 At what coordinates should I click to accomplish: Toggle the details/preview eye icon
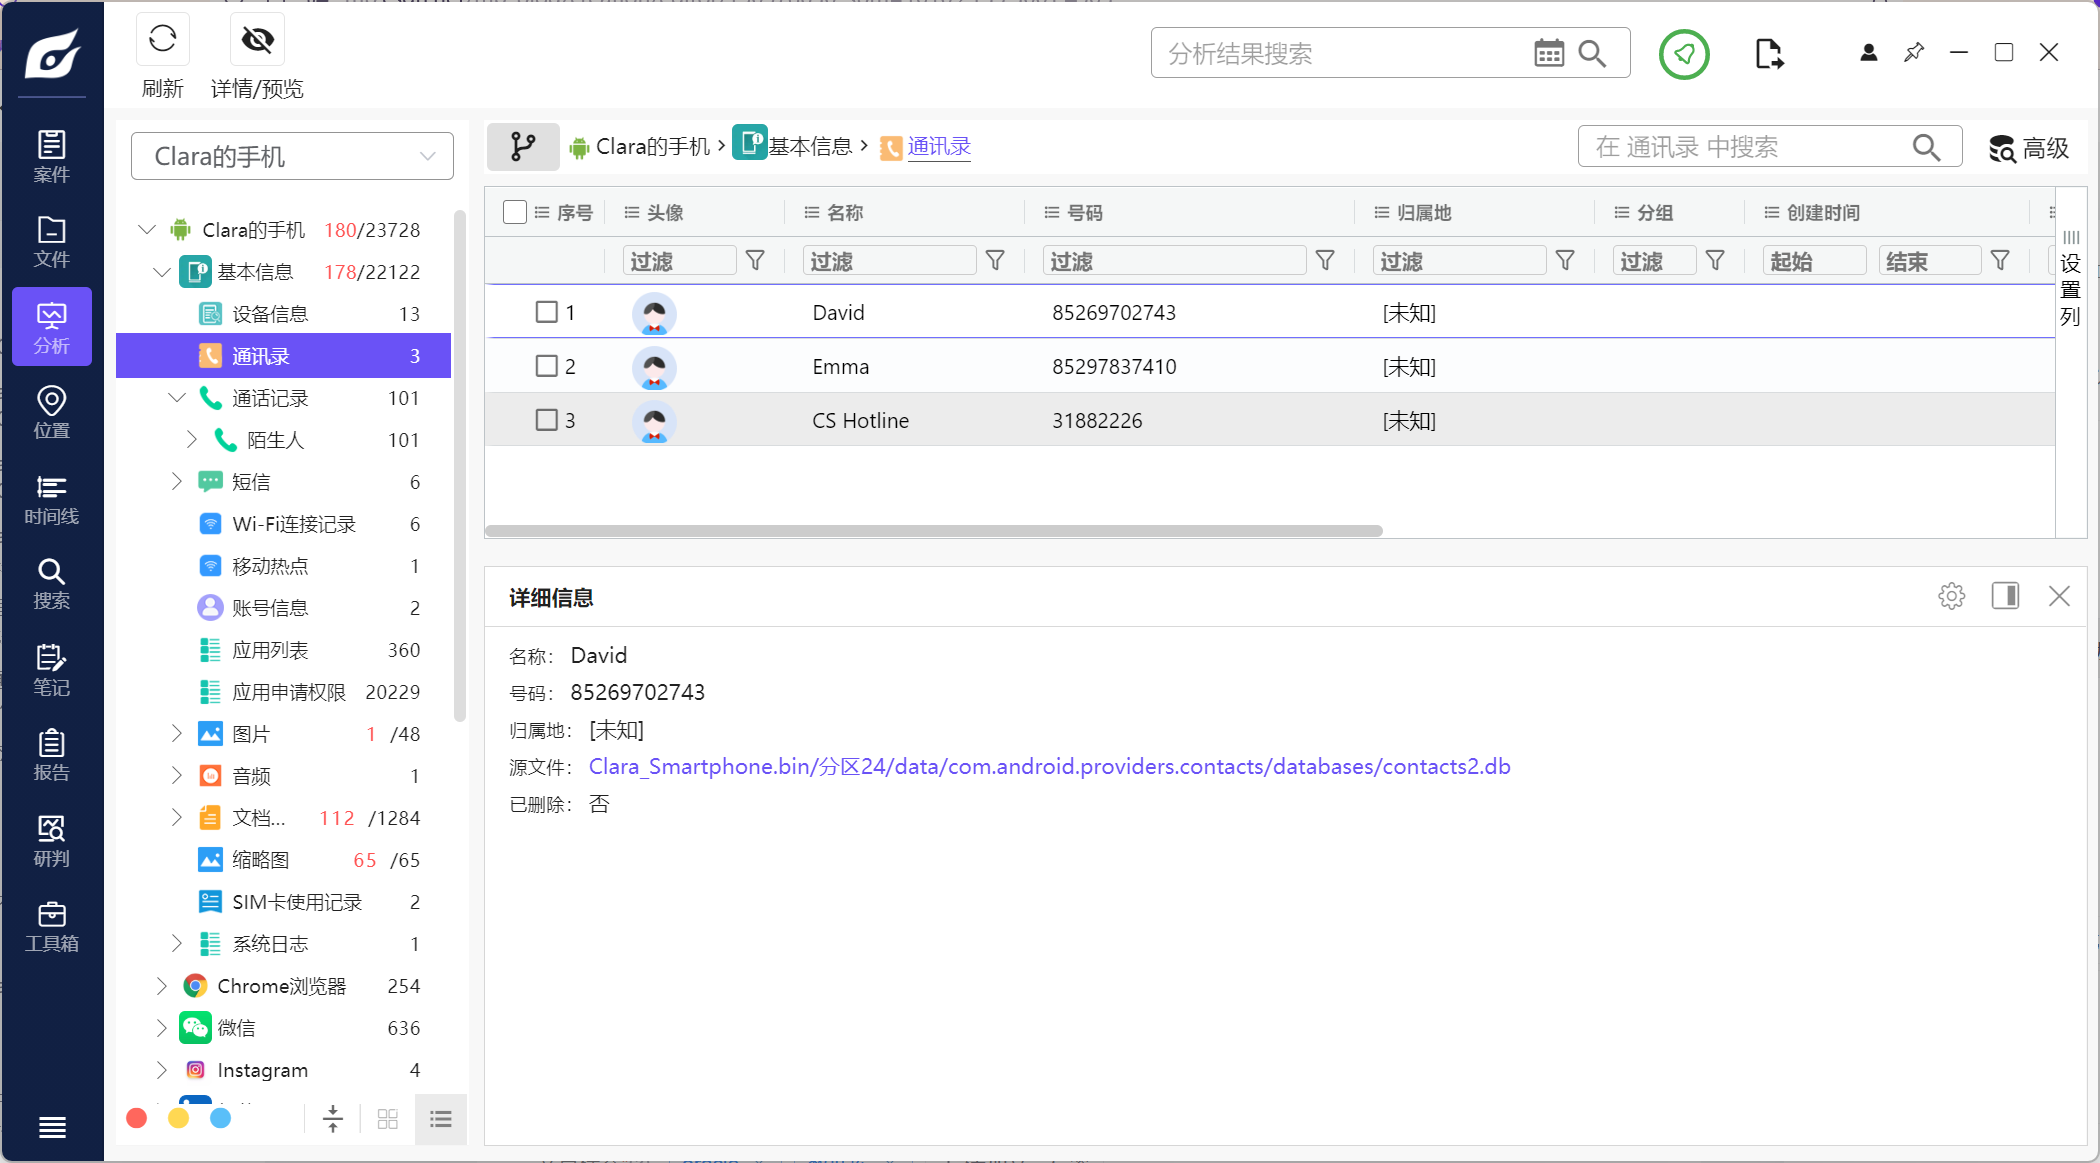click(257, 40)
